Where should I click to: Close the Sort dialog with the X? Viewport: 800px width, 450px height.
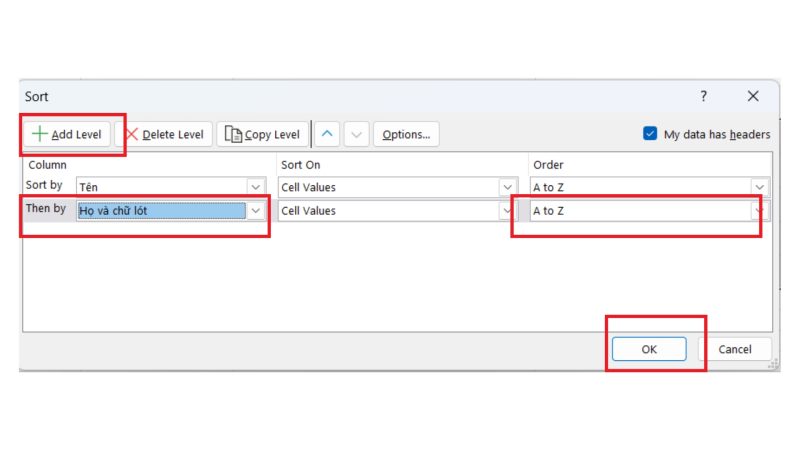point(753,96)
